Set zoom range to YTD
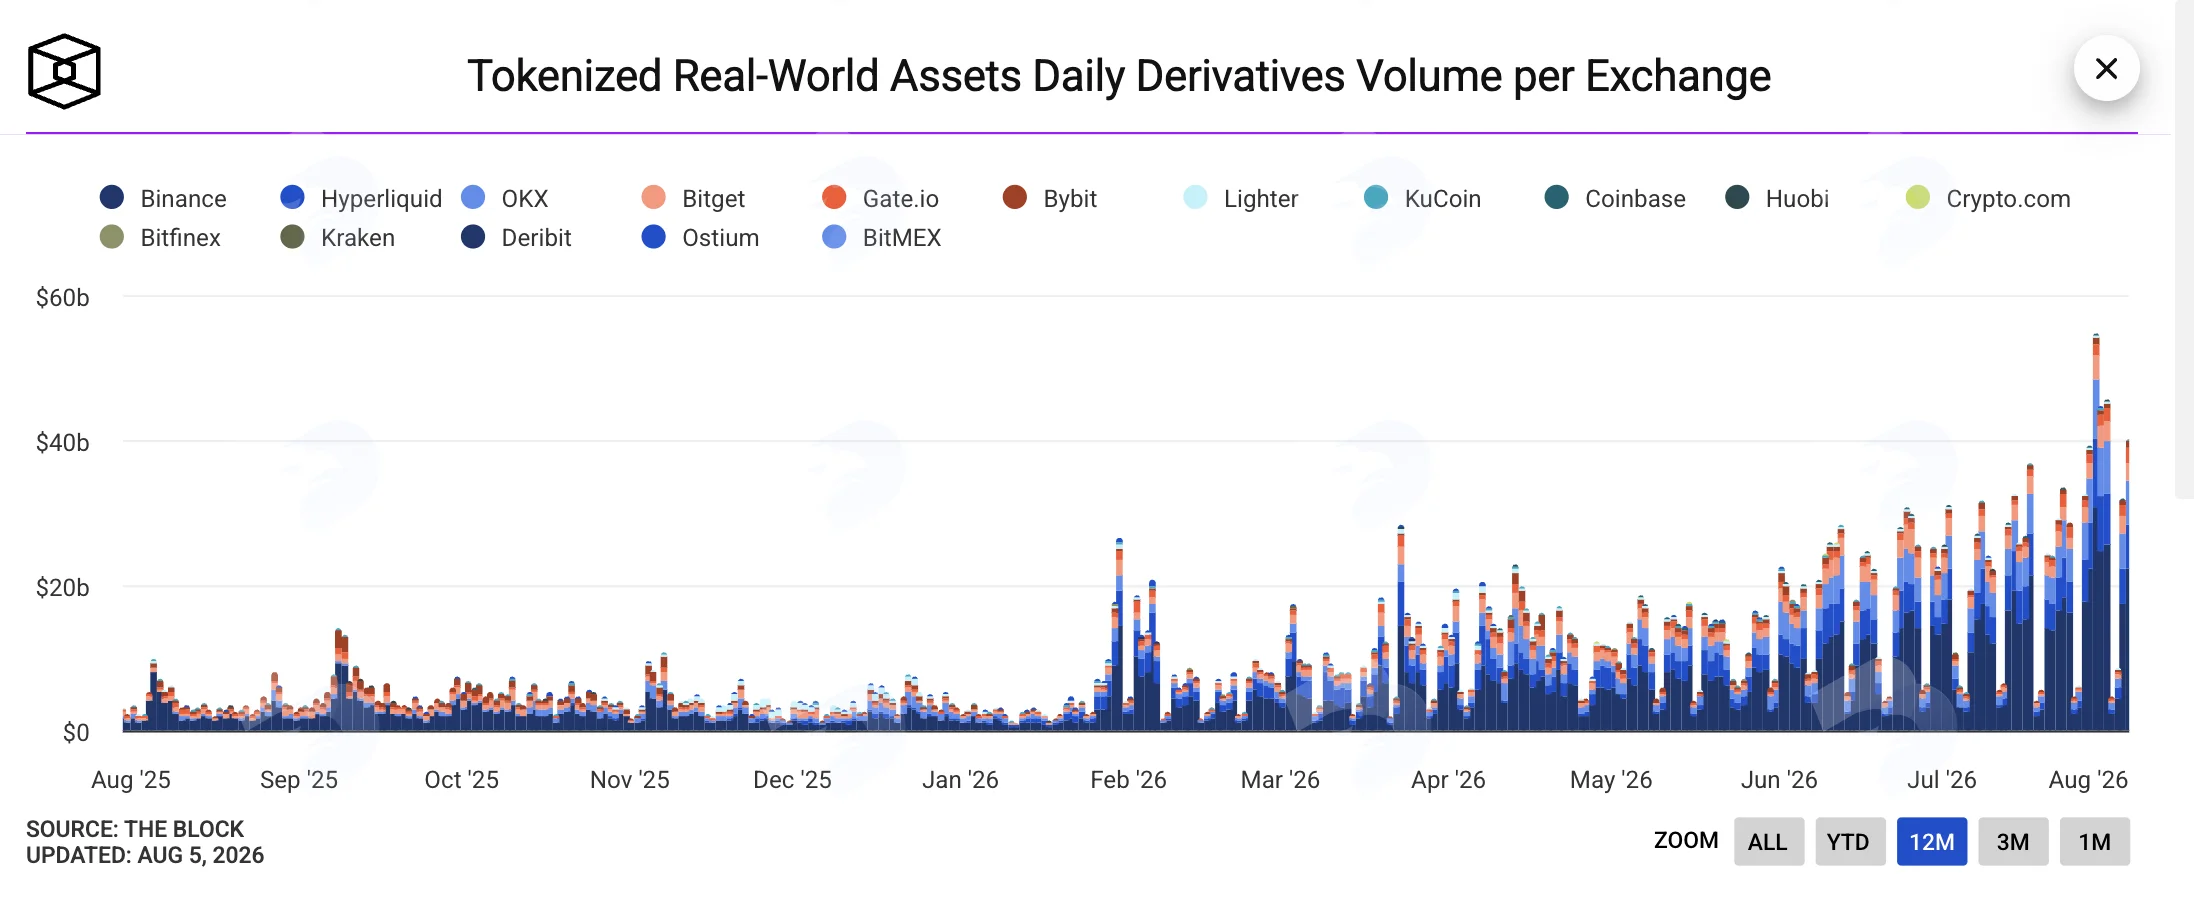The height and width of the screenshot is (920, 2194). (x=1849, y=841)
